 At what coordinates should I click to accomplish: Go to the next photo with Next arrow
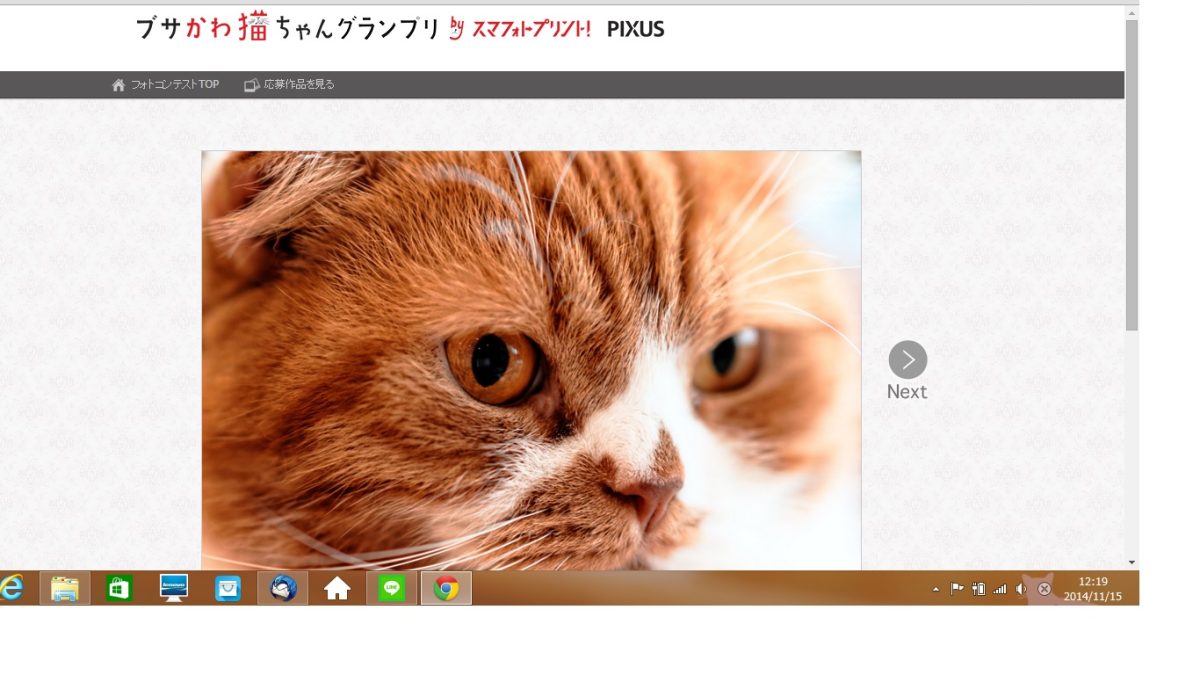tap(907, 359)
